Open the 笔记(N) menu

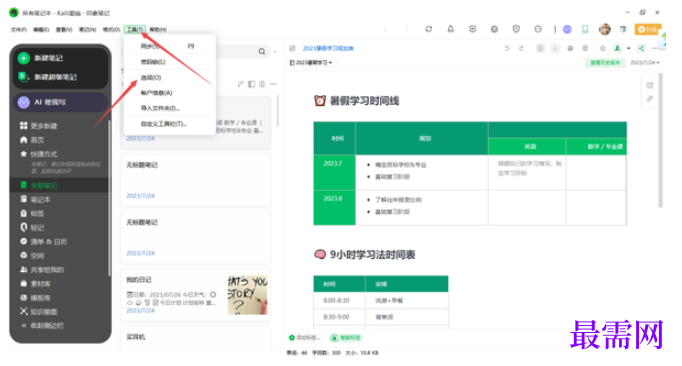tap(87, 30)
